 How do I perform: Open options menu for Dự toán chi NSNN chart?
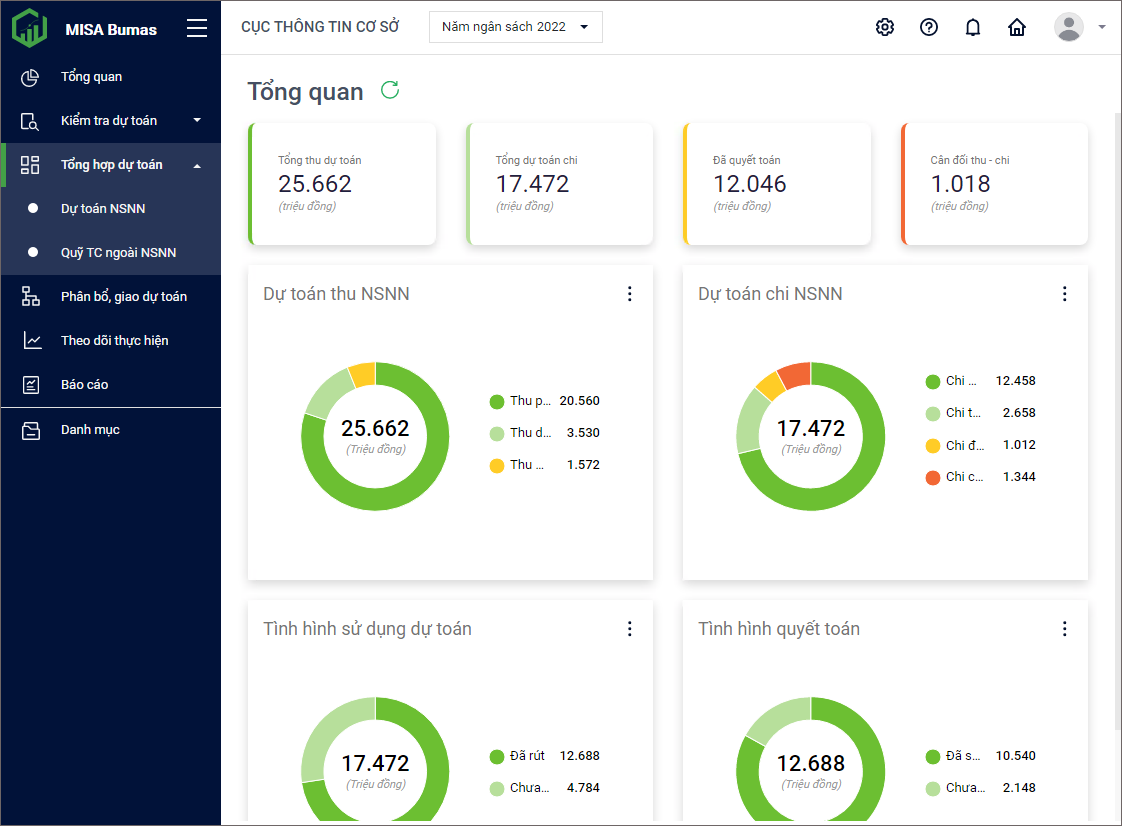pyautogui.click(x=1064, y=293)
